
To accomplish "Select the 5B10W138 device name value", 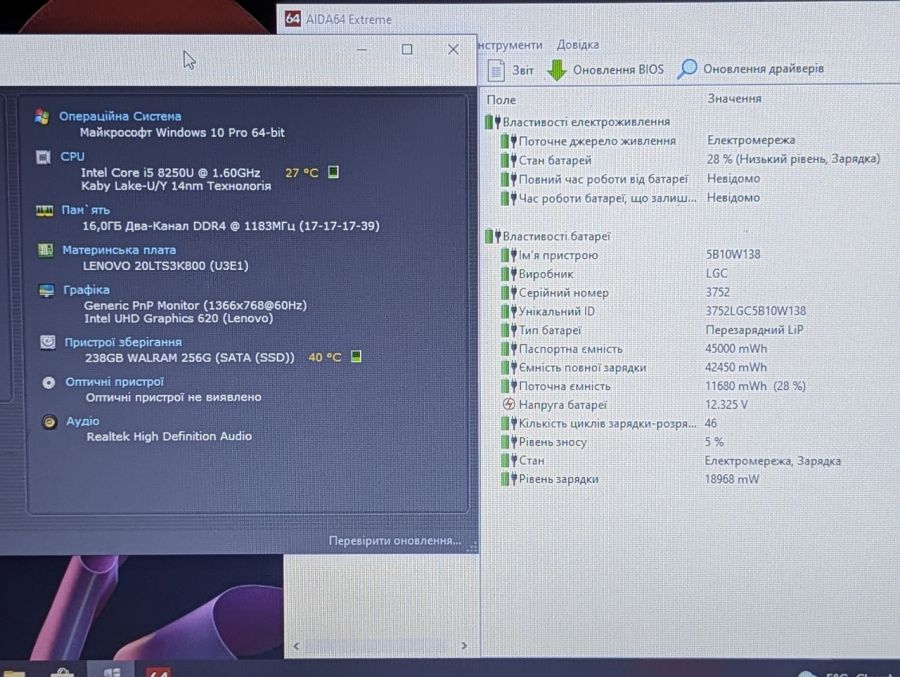I will click(x=733, y=254).
